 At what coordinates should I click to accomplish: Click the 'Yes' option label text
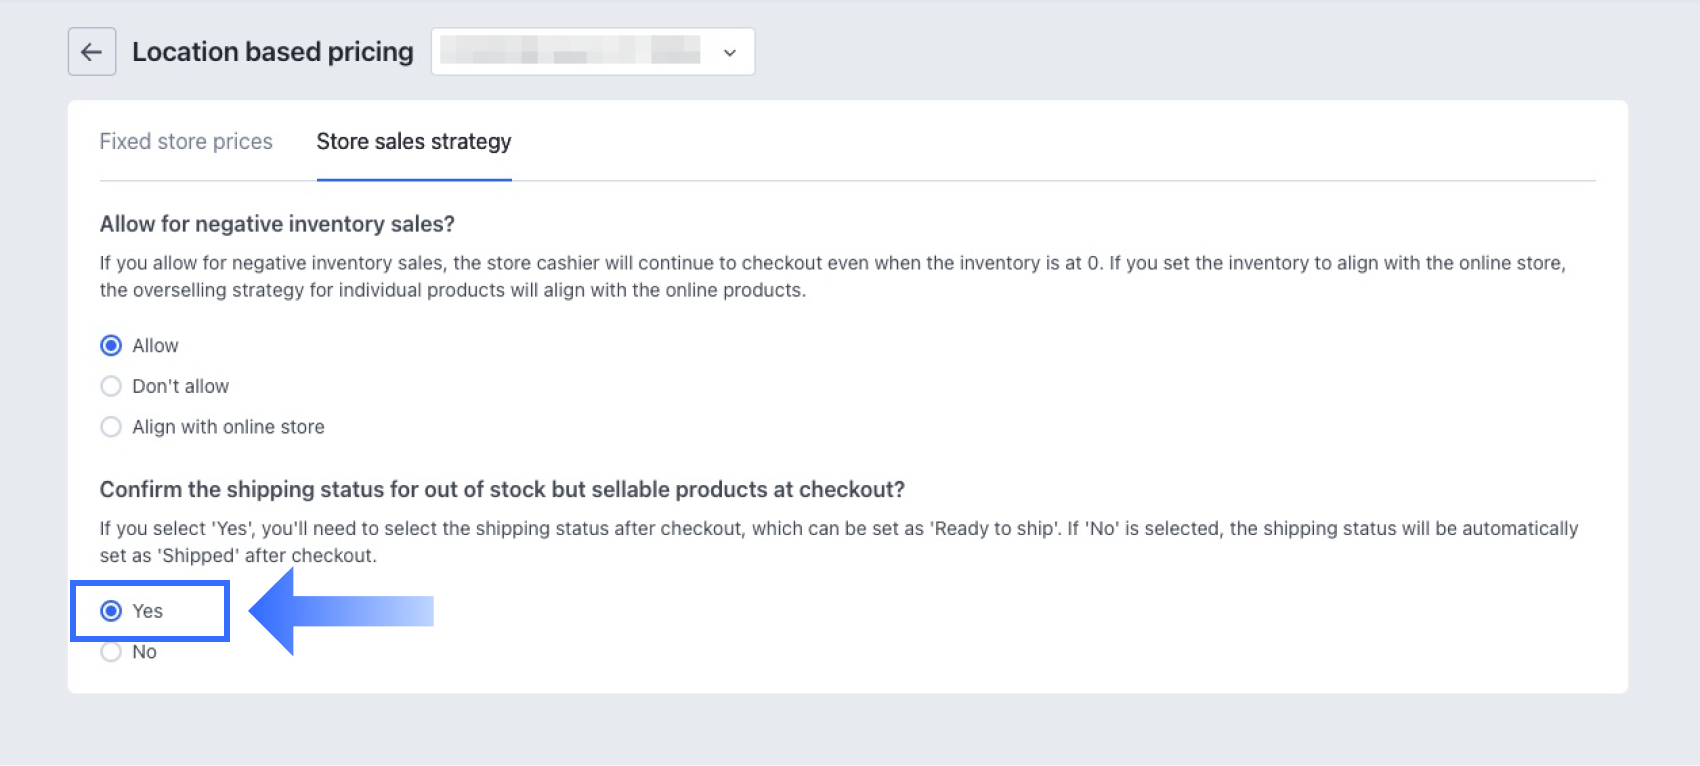point(148,611)
